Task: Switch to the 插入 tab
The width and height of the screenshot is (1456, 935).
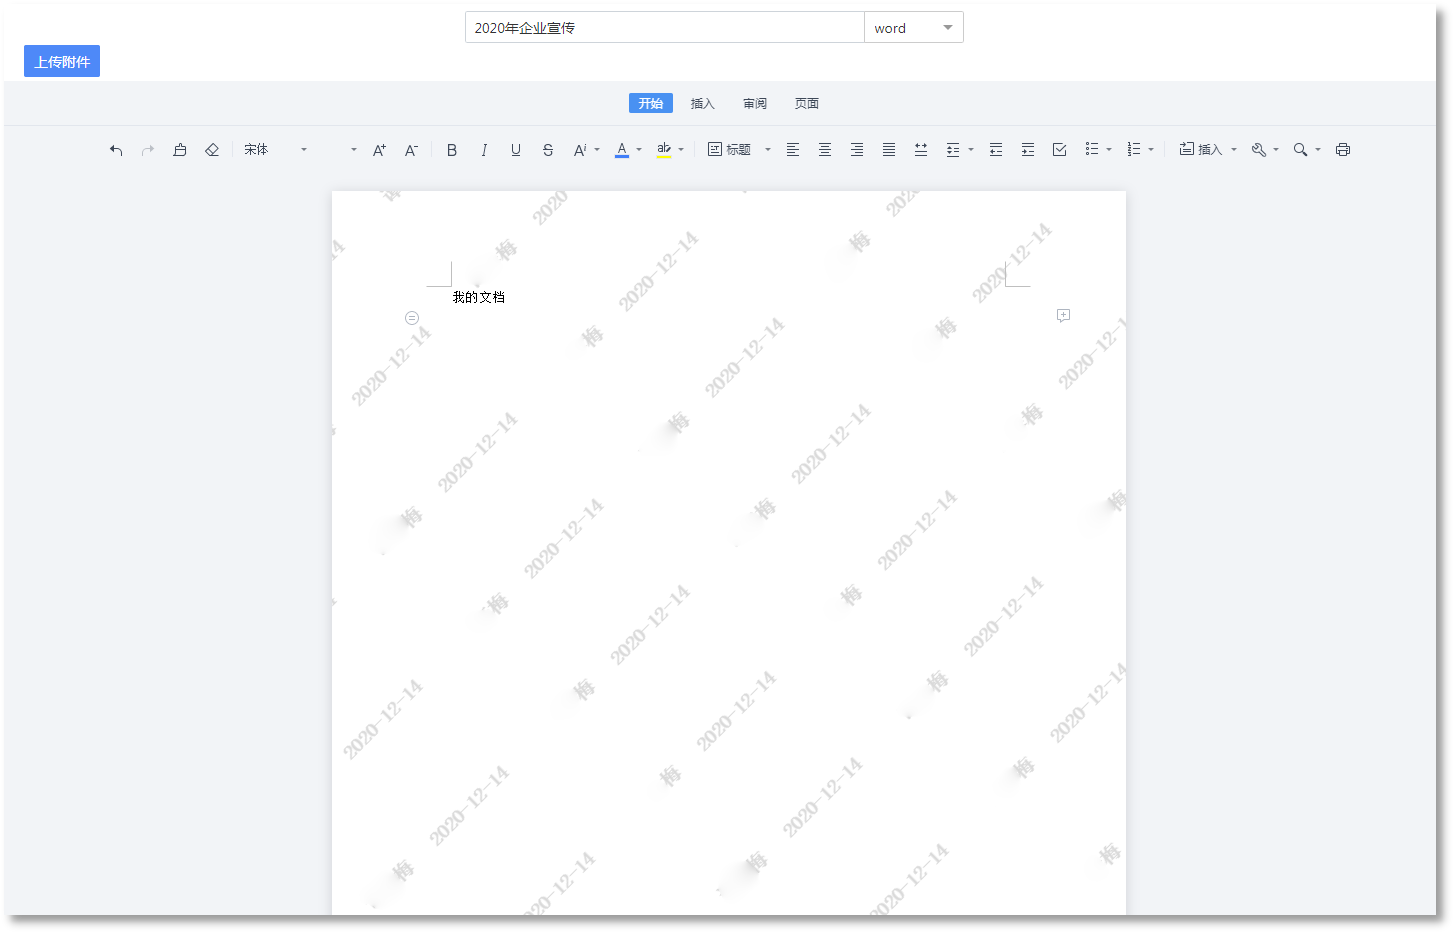Action: click(x=703, y=104)
